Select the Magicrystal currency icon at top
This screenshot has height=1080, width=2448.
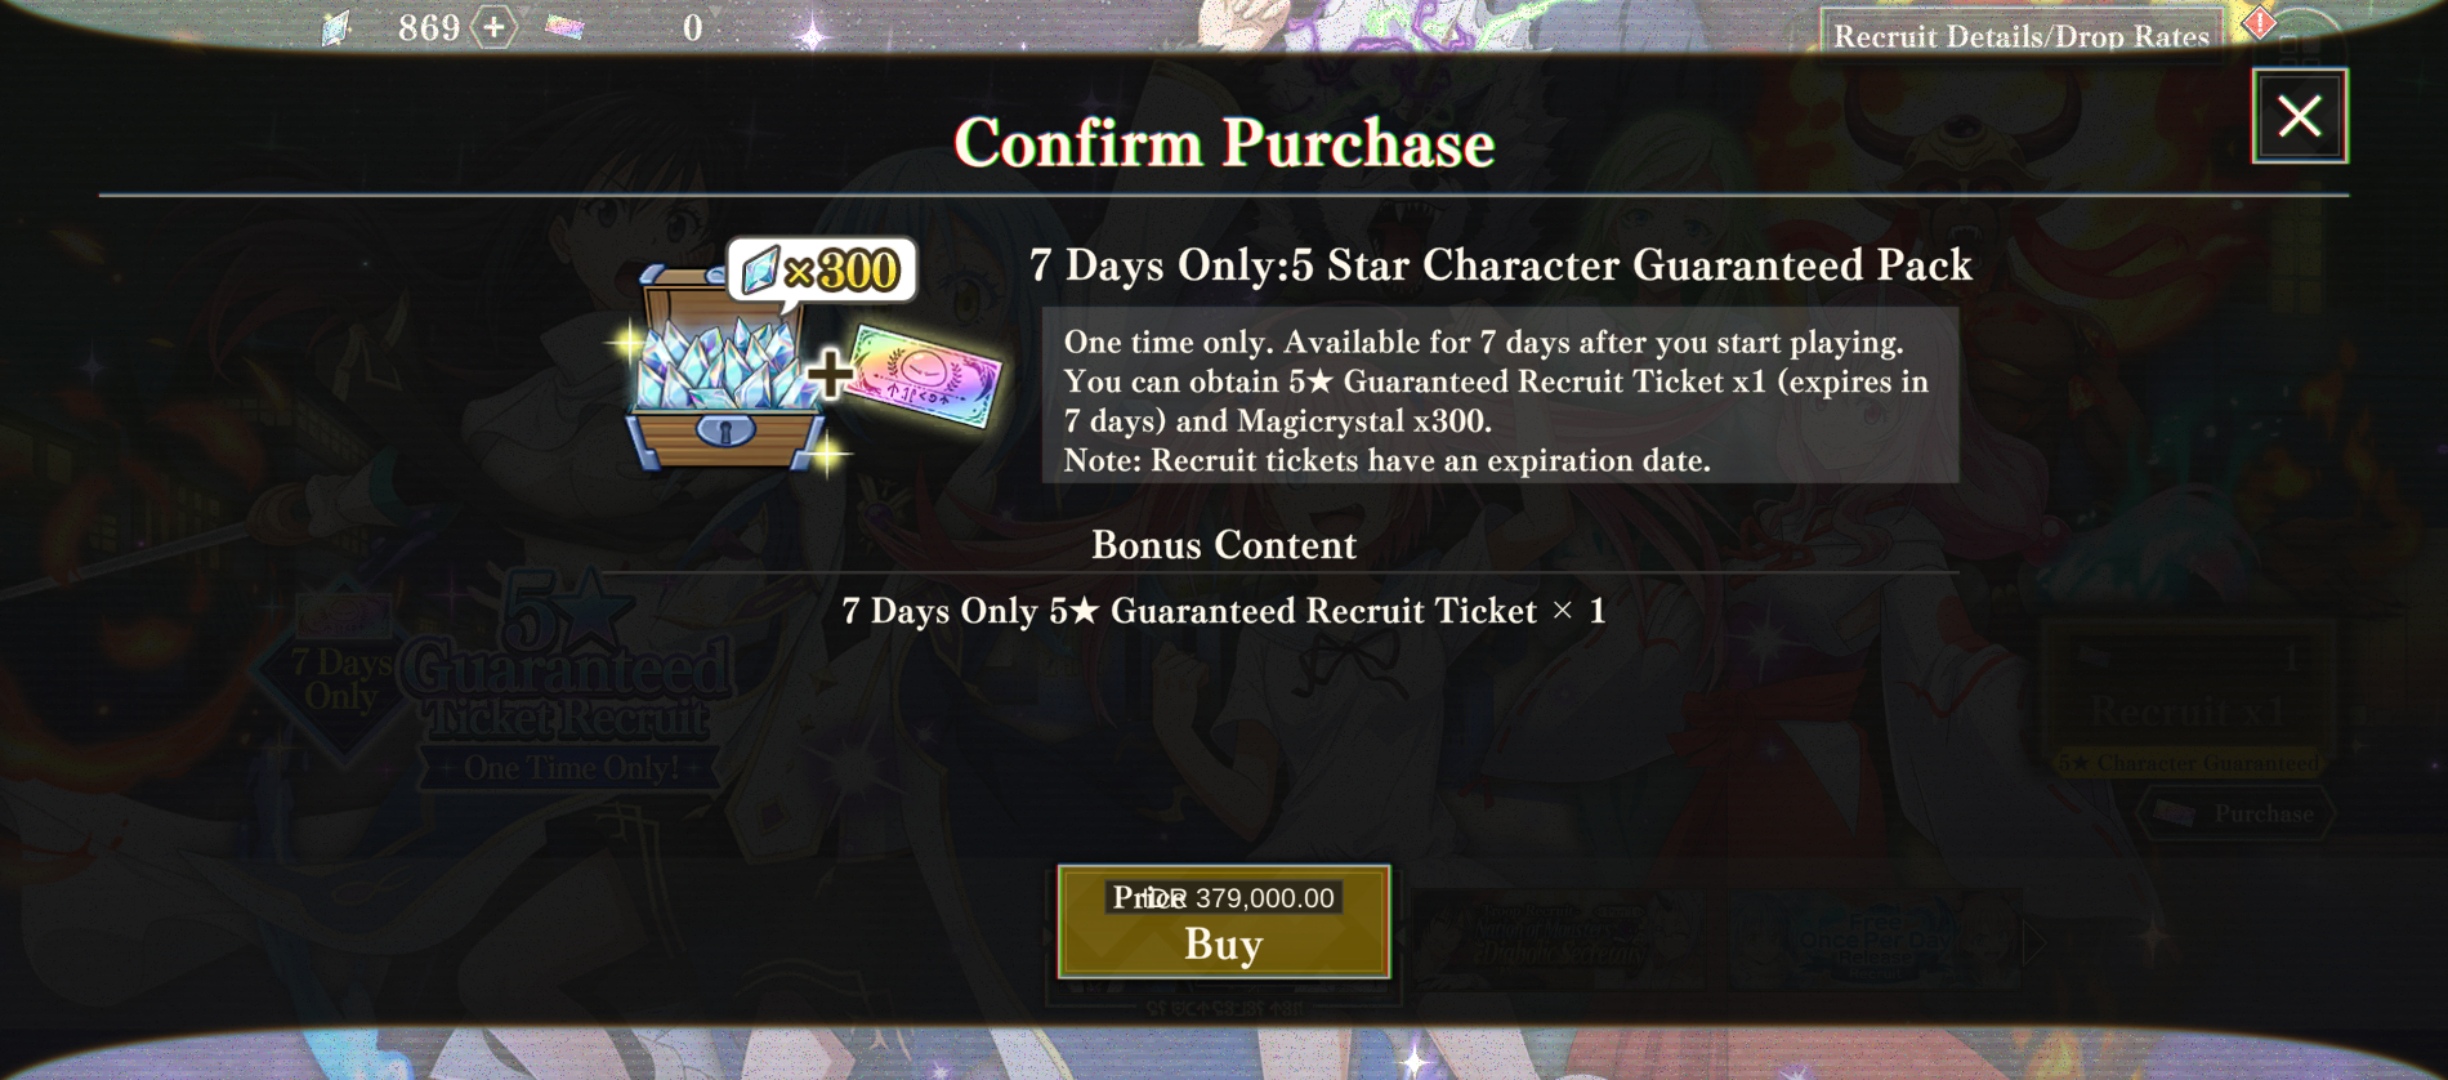coord(338,28)
